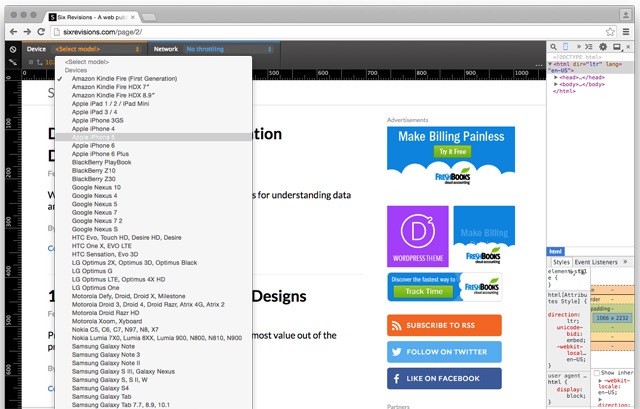Viewport: 640px width, 409px height.
Task: Open the Chrome hamburger menu
Action: (626, 32)
